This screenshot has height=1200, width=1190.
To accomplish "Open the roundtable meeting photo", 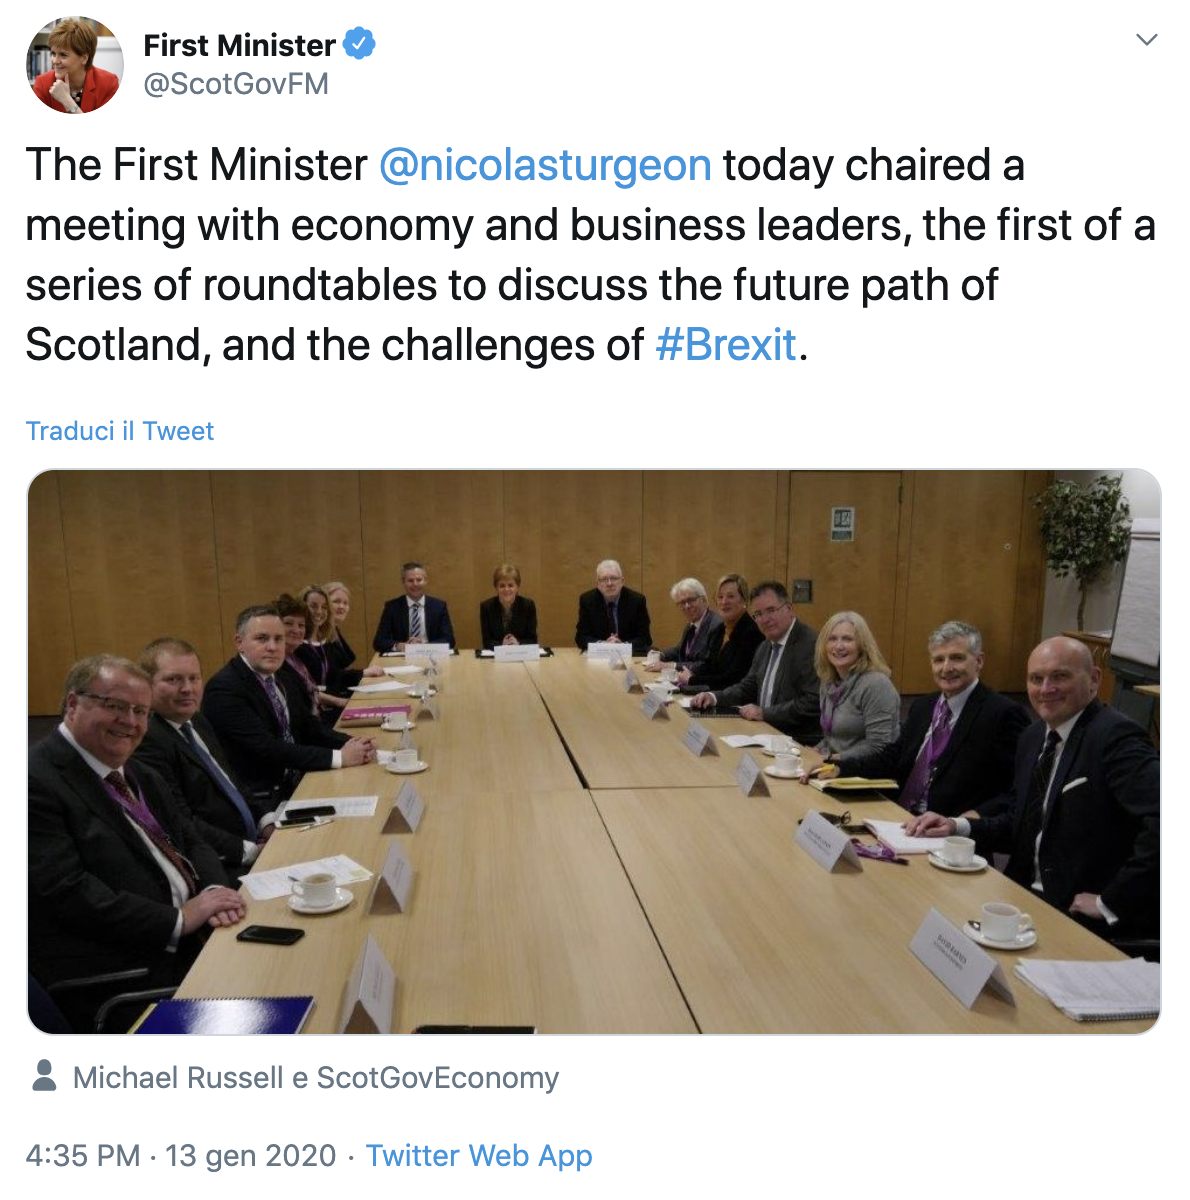I will [x=594, y=752].
